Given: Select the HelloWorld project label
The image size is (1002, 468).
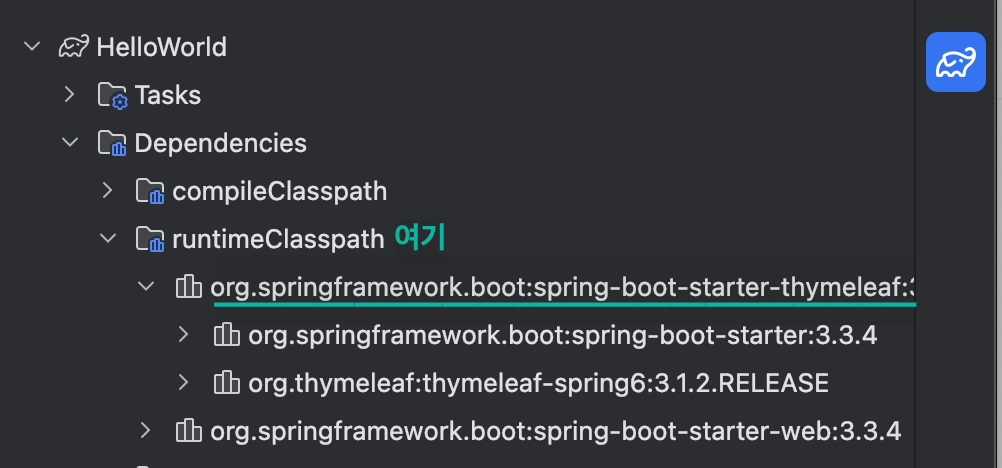Looking at the screenshot, I should 162,47.
